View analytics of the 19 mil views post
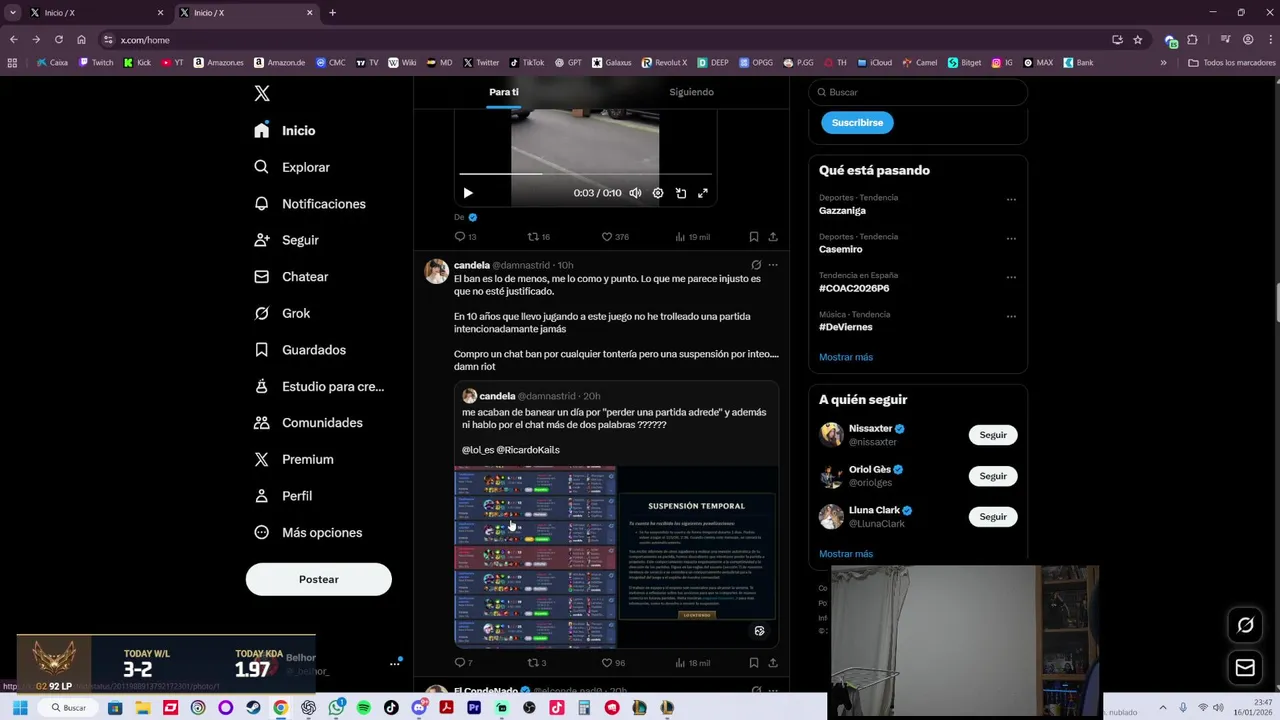The width and height of the screenshot is (1280, 720). (692, 237)
